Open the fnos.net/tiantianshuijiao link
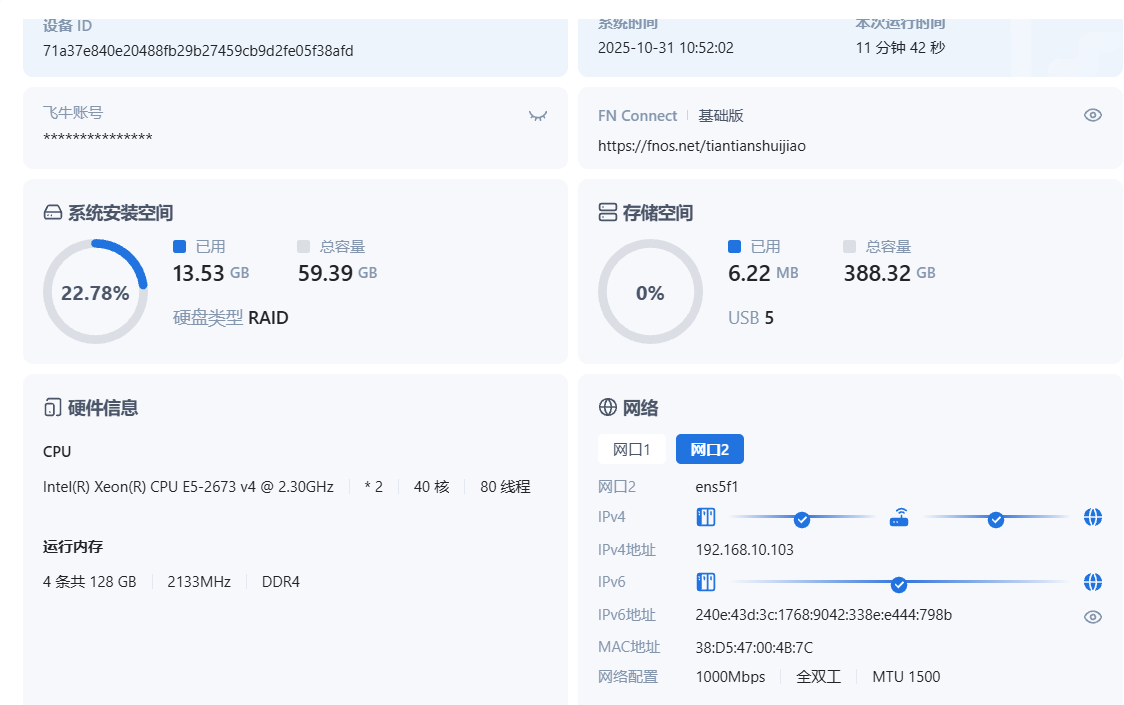The image size is (1124, 705). (701, 145)
